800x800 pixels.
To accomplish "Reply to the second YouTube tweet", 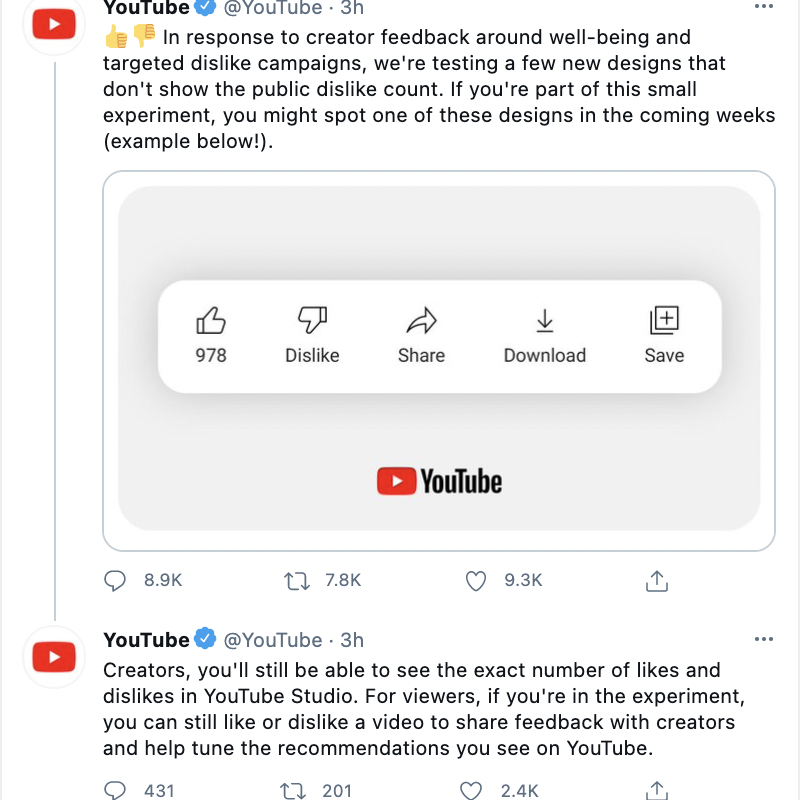I will [116, 790].
